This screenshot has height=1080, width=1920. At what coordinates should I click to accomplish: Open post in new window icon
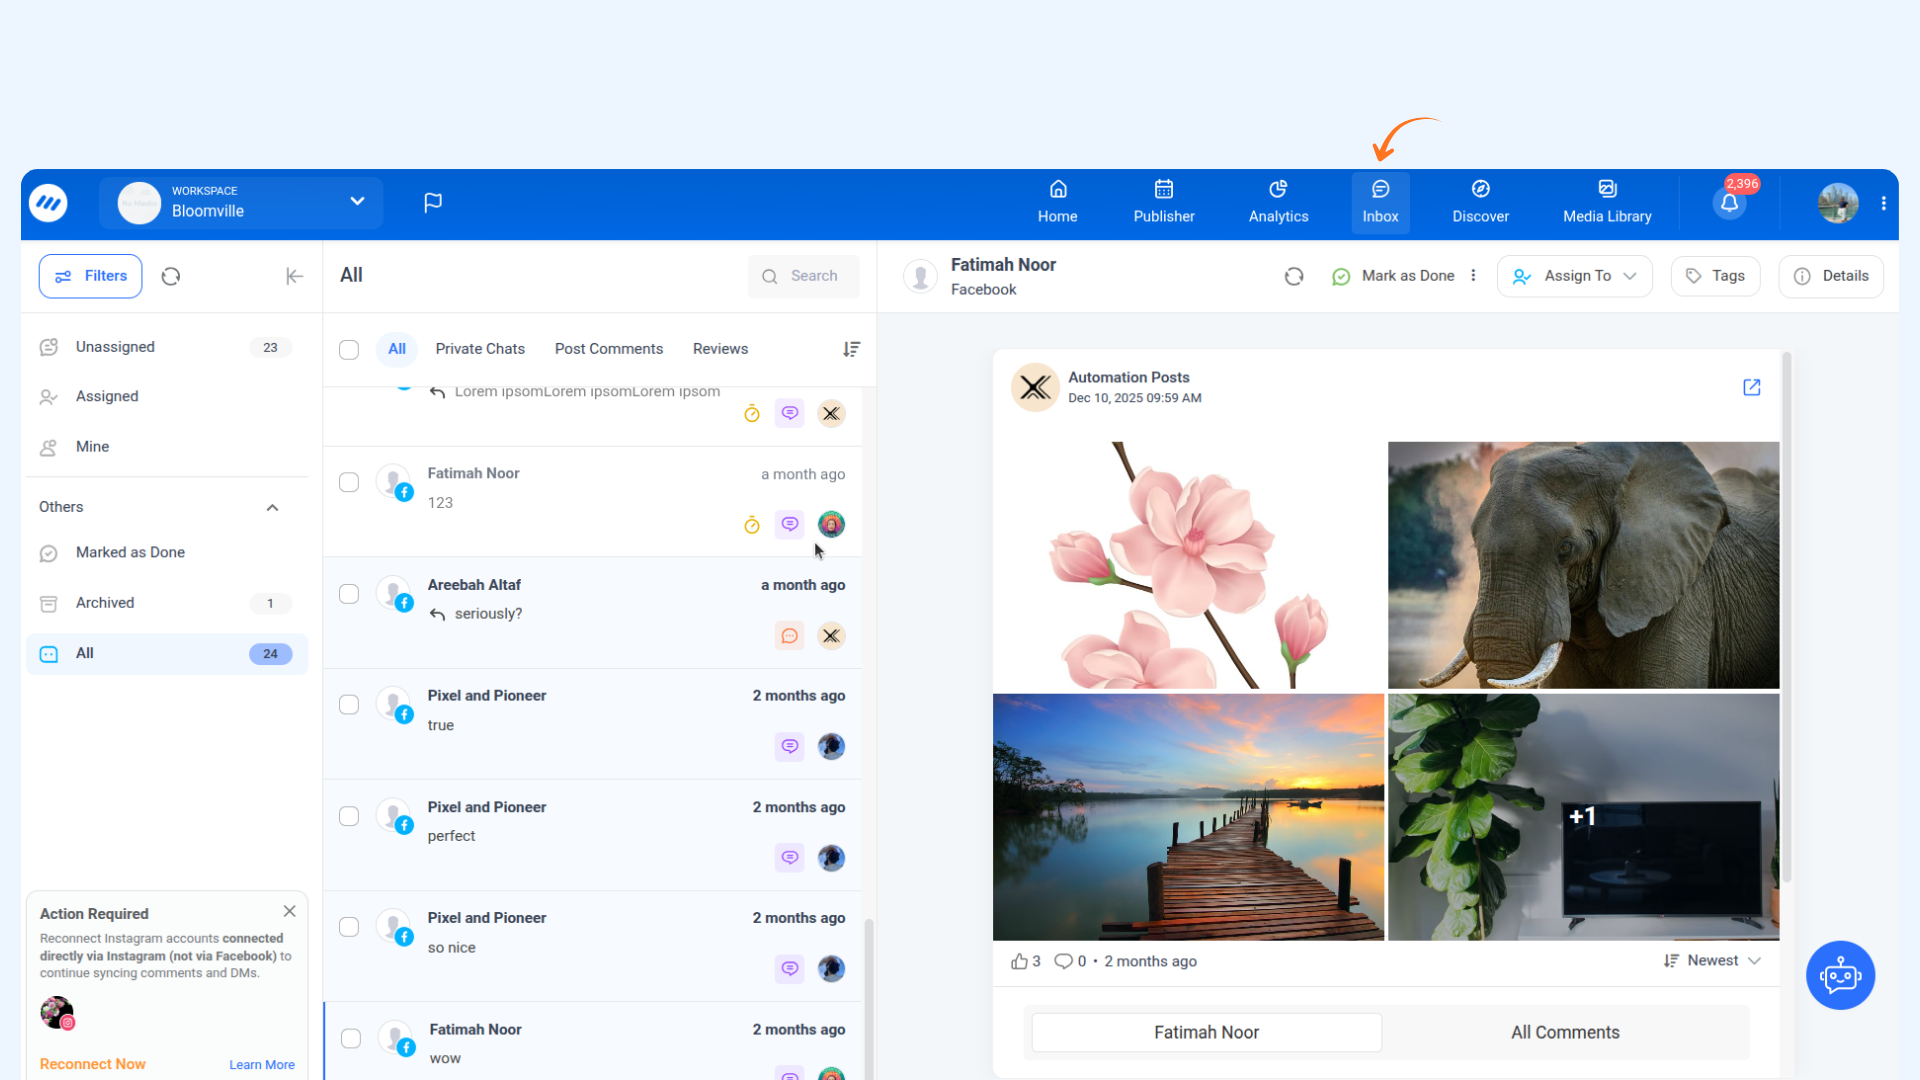[x=1751, y=387]
